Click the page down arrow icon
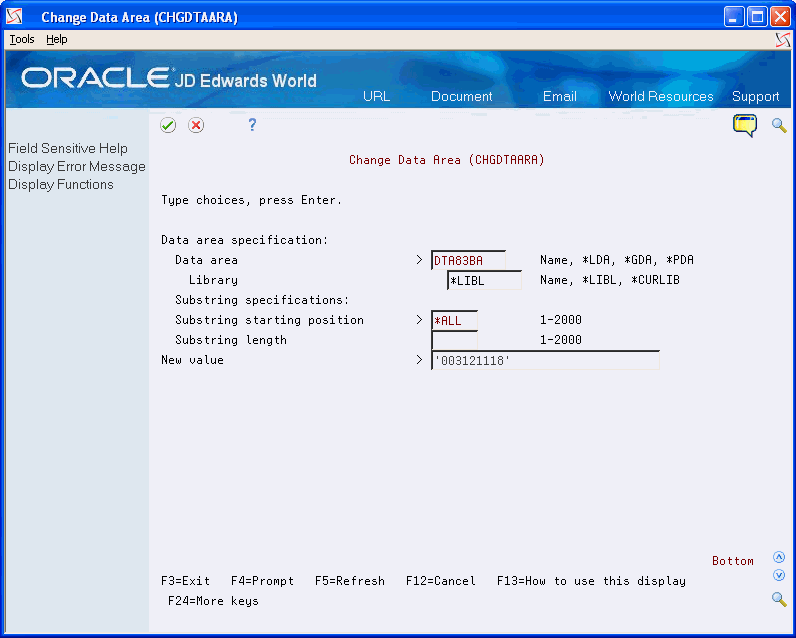The height and width of the screenshot is (638, 796). (x=779, y=575)
